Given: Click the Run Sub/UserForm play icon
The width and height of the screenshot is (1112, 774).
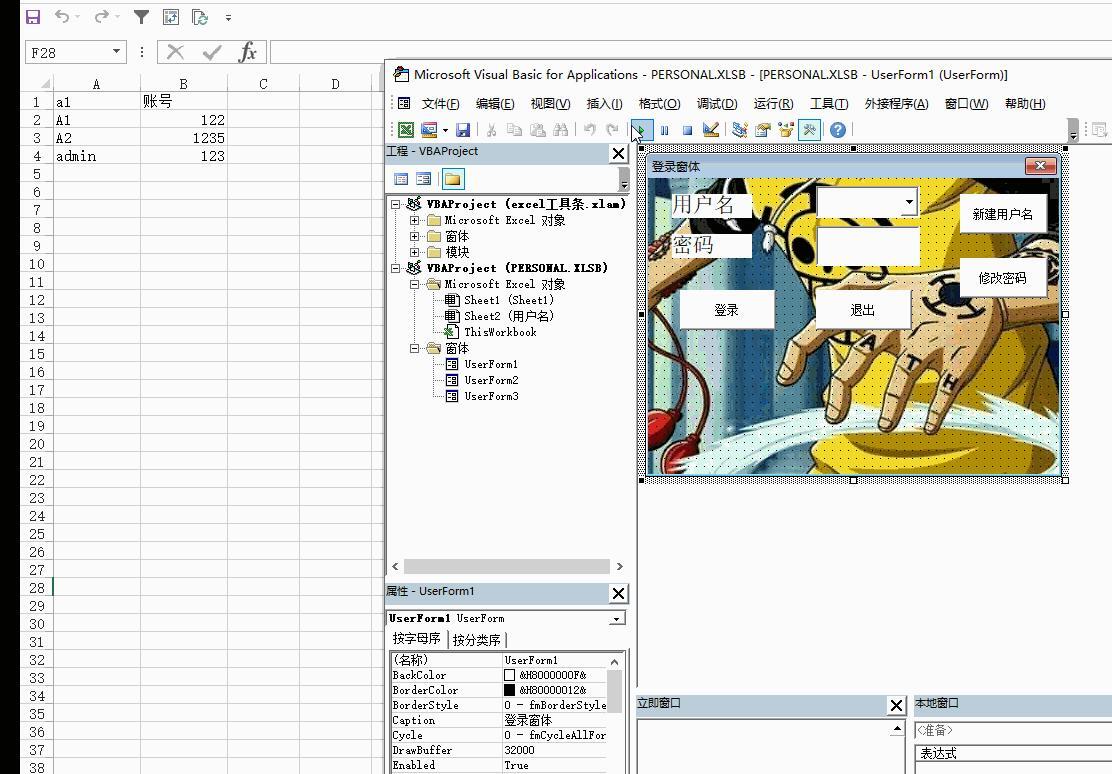Looking at the screenshot, I should (x=641, y=130).
